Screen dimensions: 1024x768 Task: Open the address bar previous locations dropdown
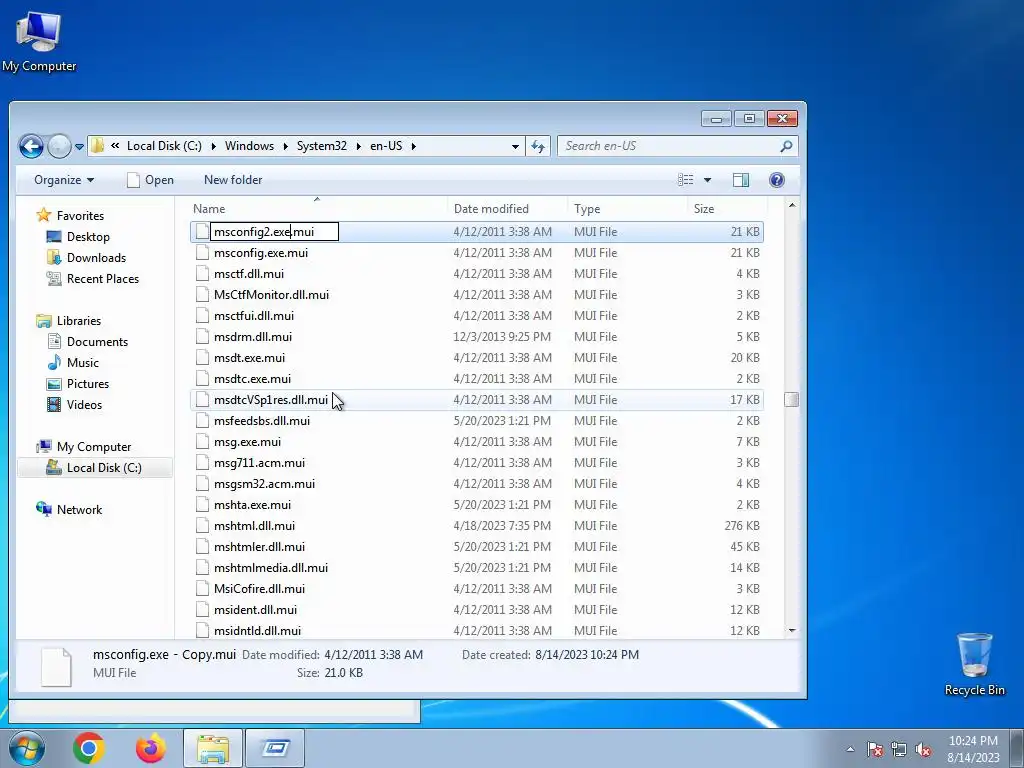[x=515, y=146]
